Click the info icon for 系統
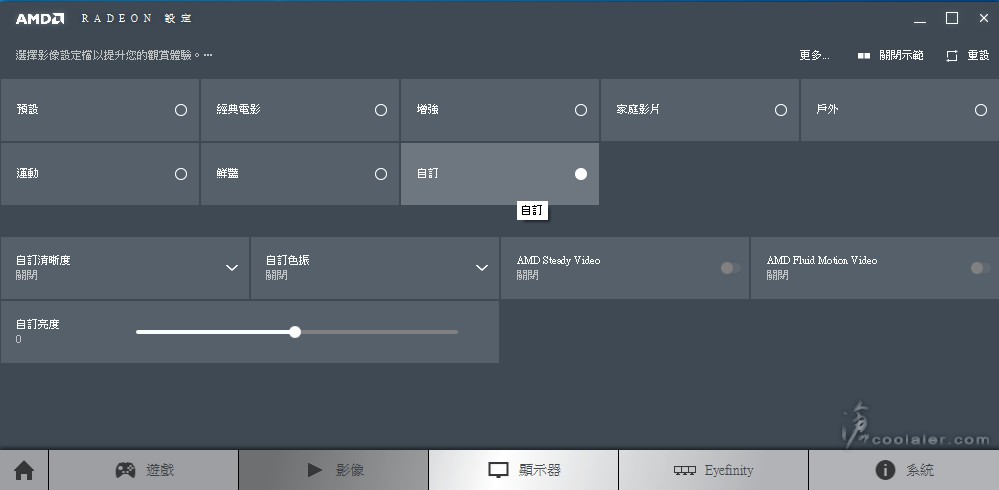 885,470
